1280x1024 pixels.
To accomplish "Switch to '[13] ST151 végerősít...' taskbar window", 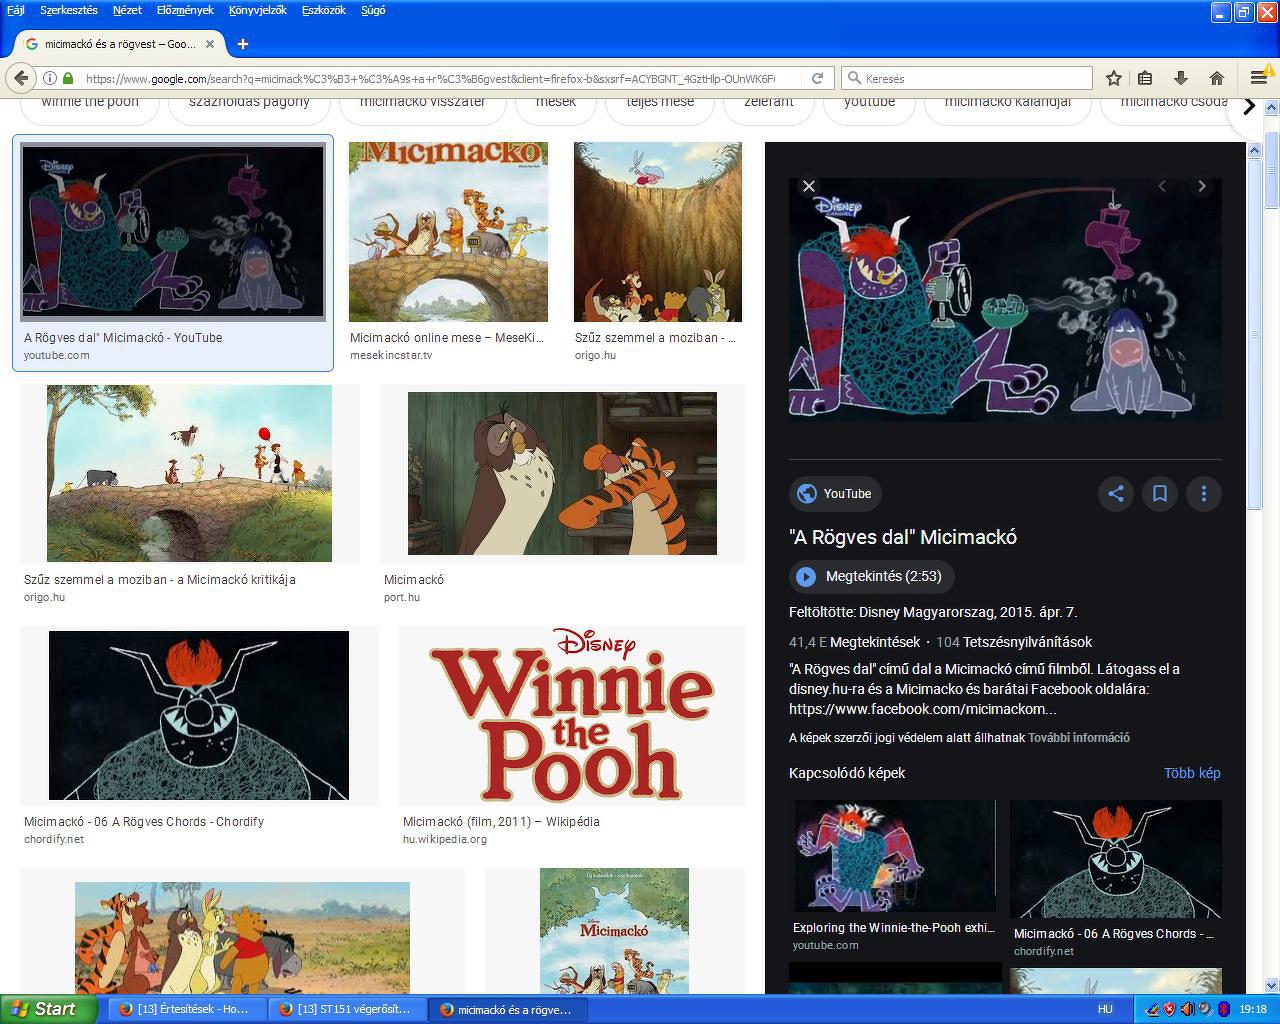I will (x=346, y=1009).
